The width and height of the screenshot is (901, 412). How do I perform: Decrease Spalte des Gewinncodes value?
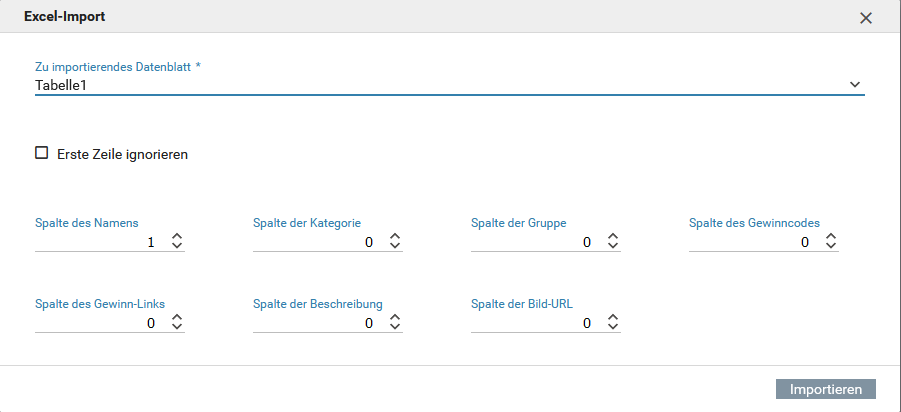(831, 246)
